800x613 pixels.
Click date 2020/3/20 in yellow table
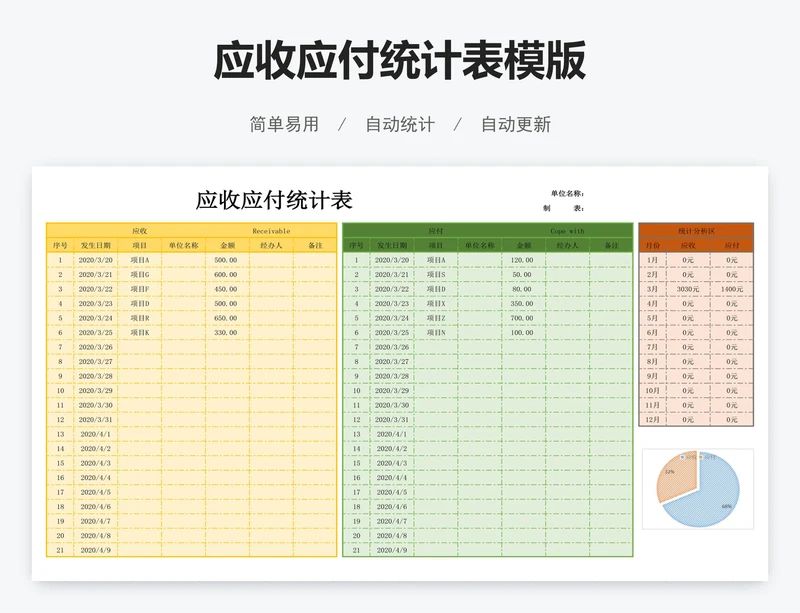95,260
